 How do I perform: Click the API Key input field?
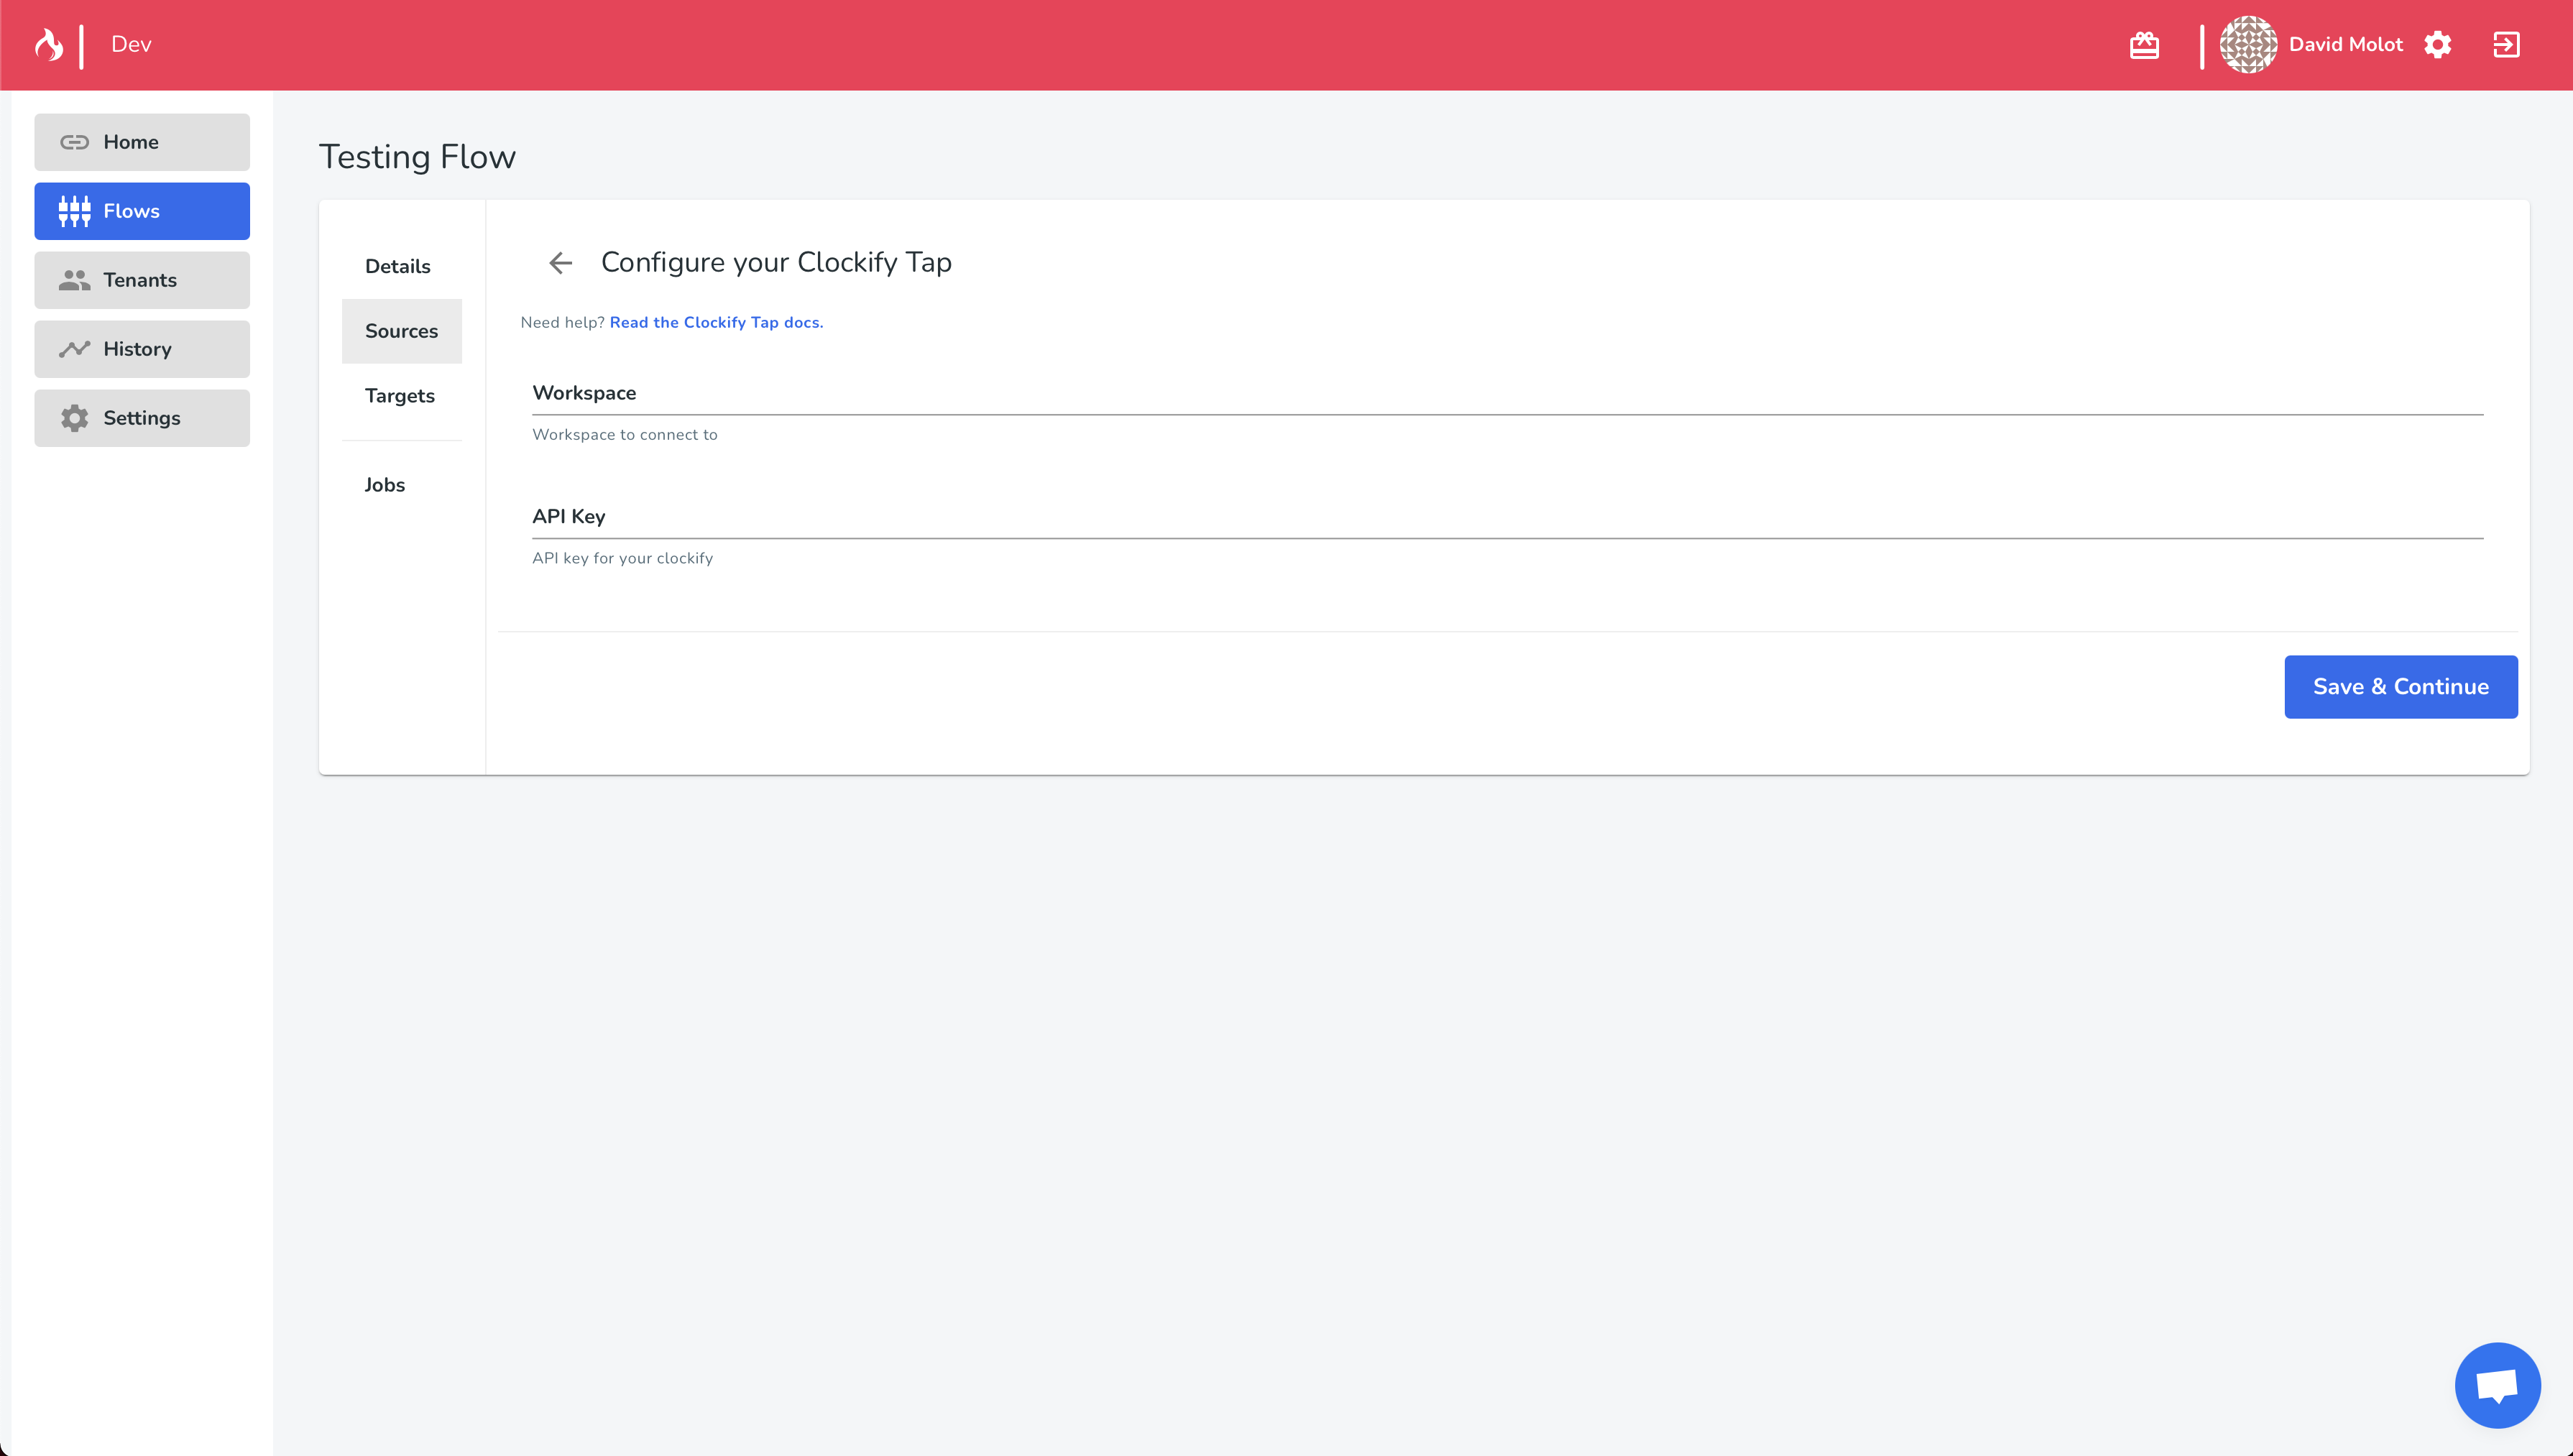tap(1507, 517)
